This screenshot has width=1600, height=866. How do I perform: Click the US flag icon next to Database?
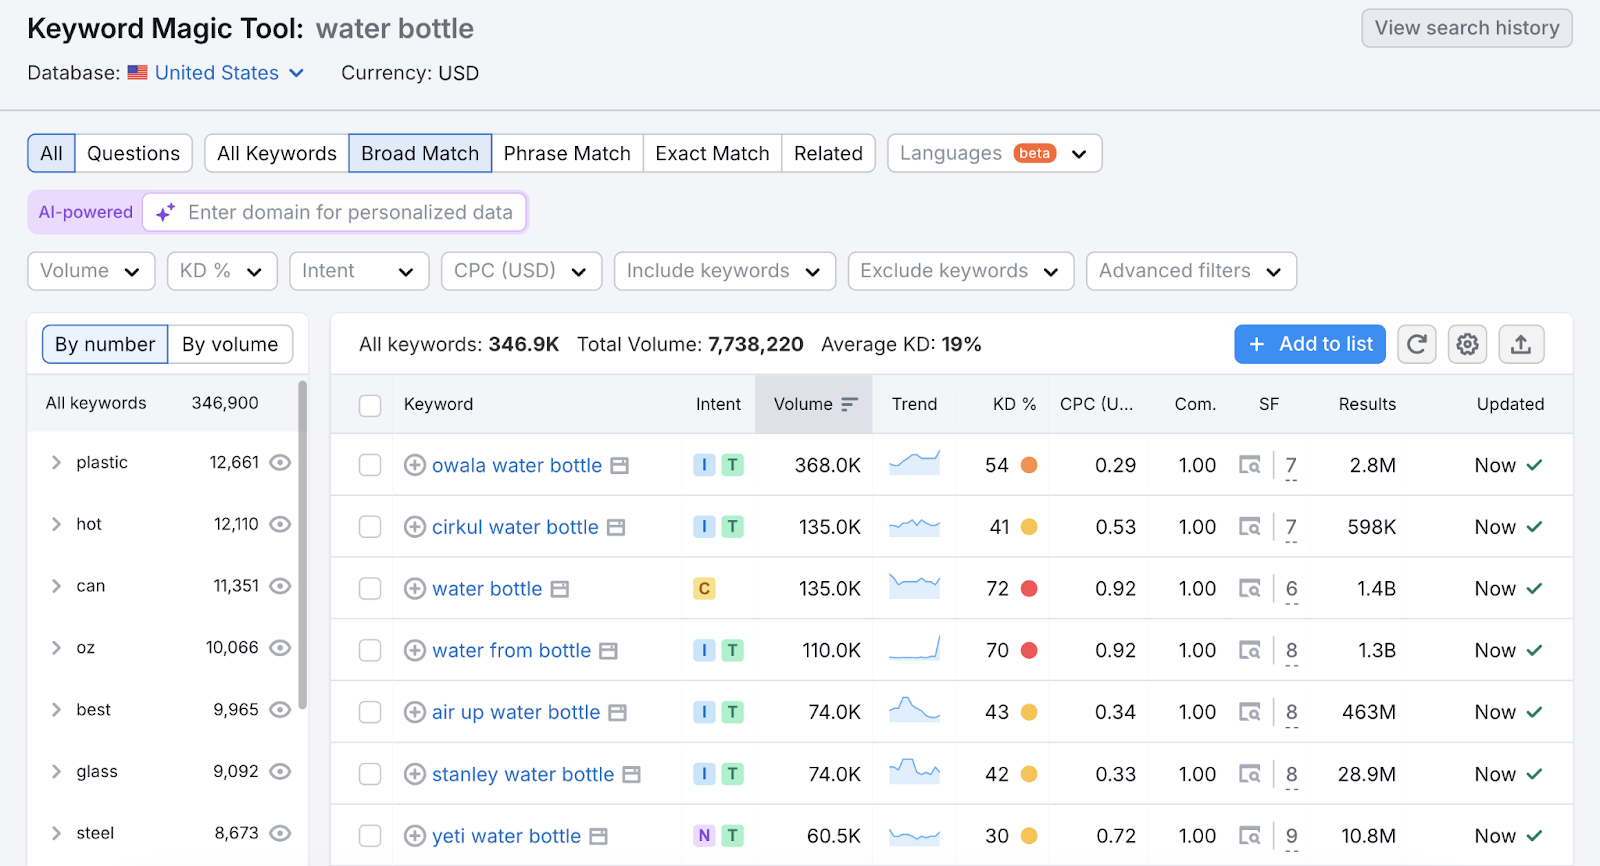click(x=138, y=73)
